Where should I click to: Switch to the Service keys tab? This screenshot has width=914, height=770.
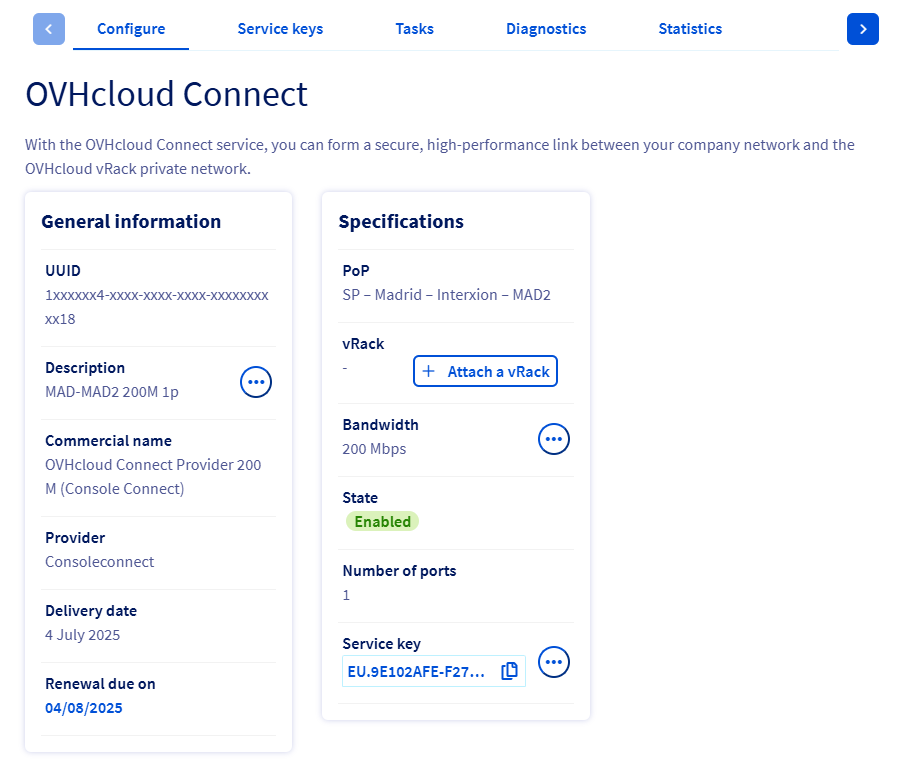tap(280, 29)
